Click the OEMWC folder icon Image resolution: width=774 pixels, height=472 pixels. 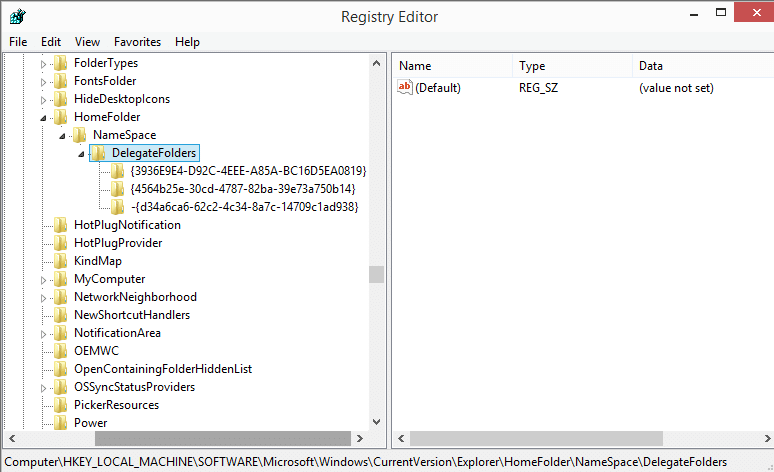coord(61,351)
